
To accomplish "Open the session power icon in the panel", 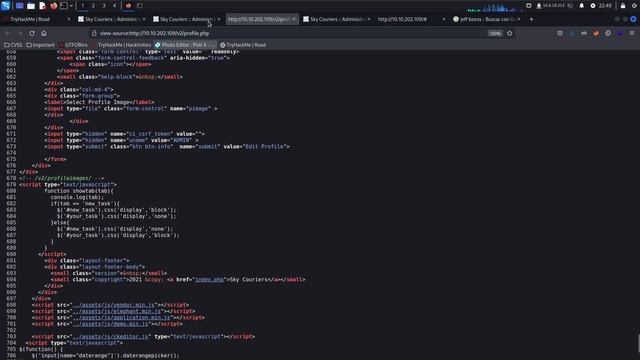I will (635, 6).
